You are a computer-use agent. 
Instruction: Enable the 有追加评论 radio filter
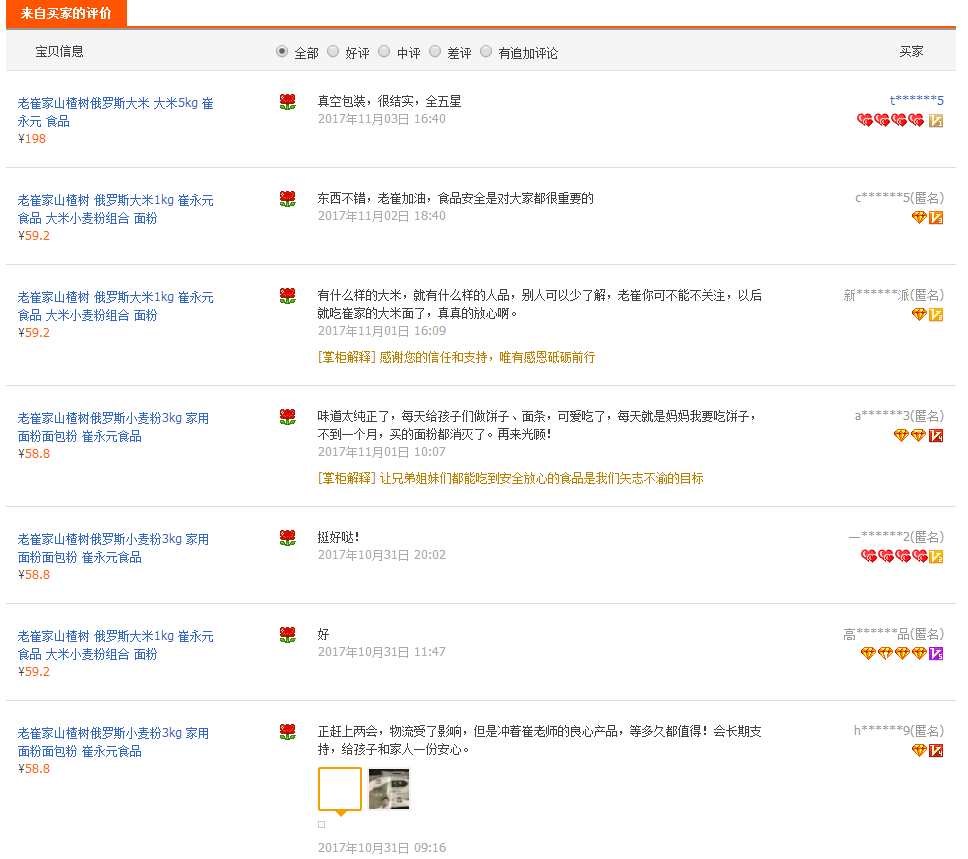pyautogui.click(x=486, y=52)
